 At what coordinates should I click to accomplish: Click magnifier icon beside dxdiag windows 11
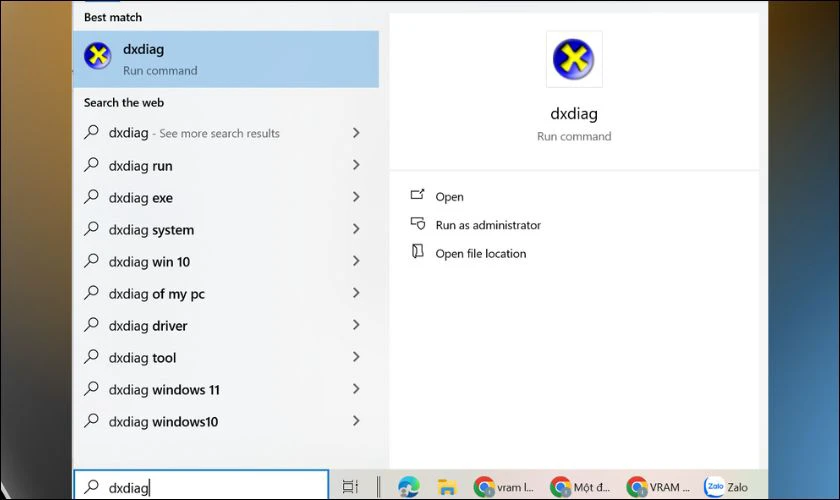pyautogui.click(x=92, y=388)
